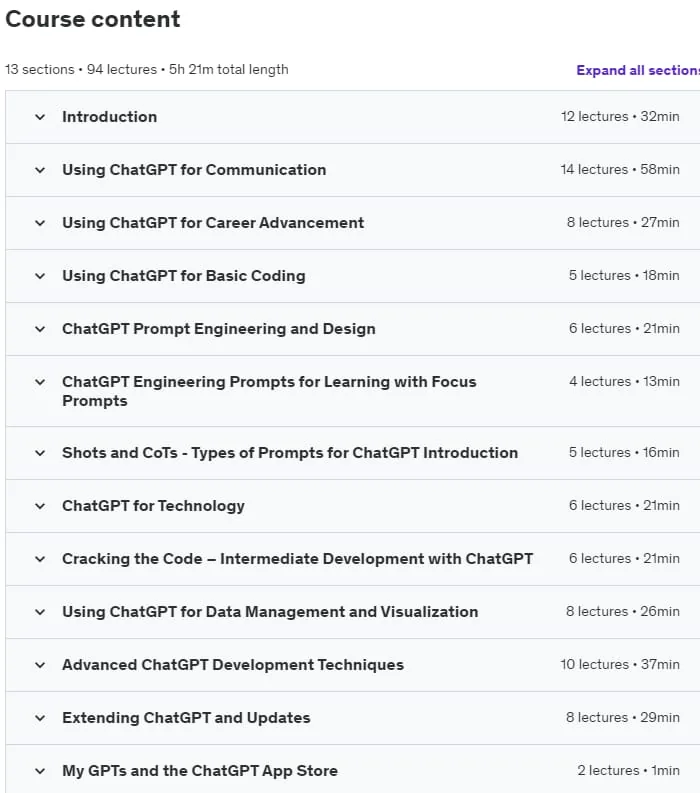
Task: Click chevron beside Data Management and Visualization
Action: point(40,613)
